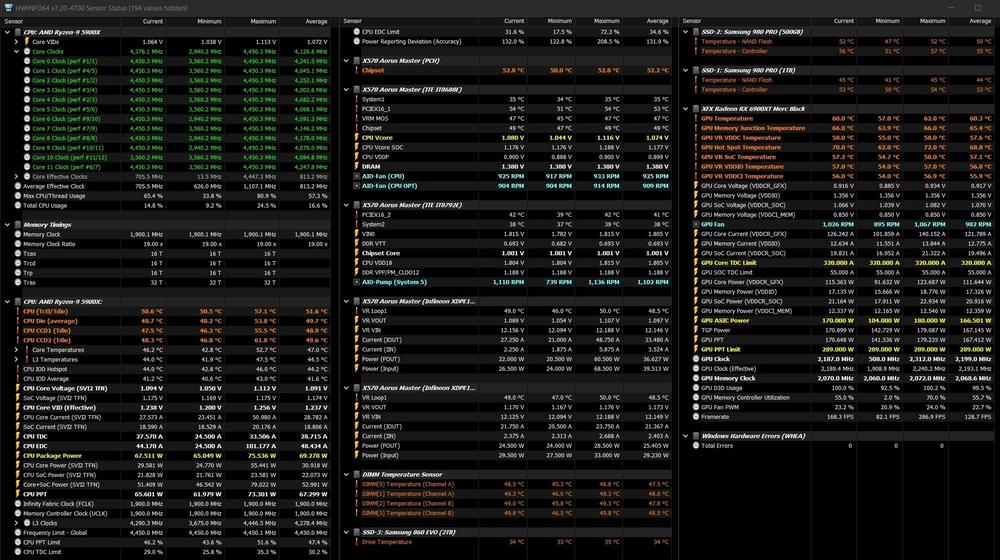This screenshot has height=560, width=1000.
Task: Click the Total CPU Usage usage icon
Action: 16,205
